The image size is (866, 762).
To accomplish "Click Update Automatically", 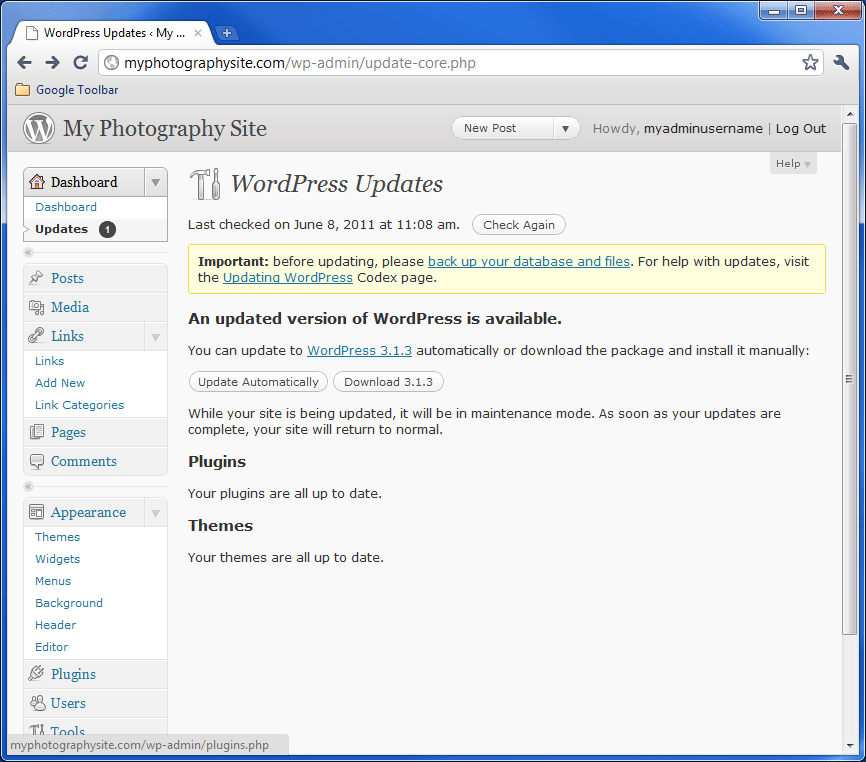I will (258, 382).
